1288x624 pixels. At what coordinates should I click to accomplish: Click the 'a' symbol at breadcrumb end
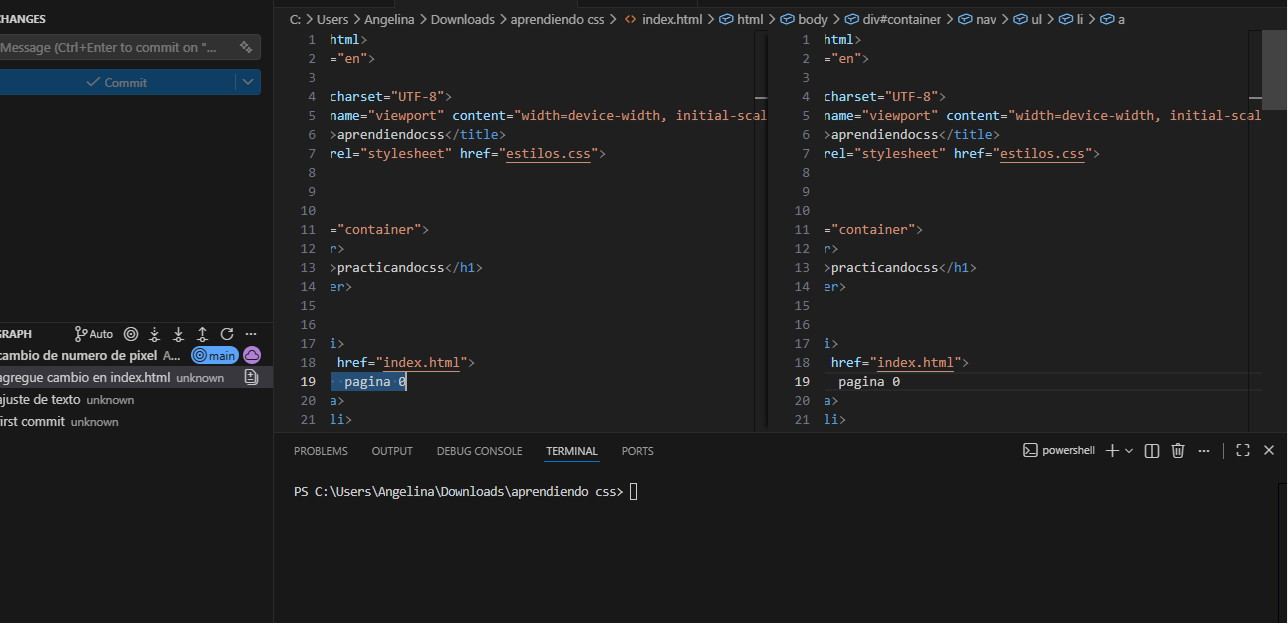1120,19
